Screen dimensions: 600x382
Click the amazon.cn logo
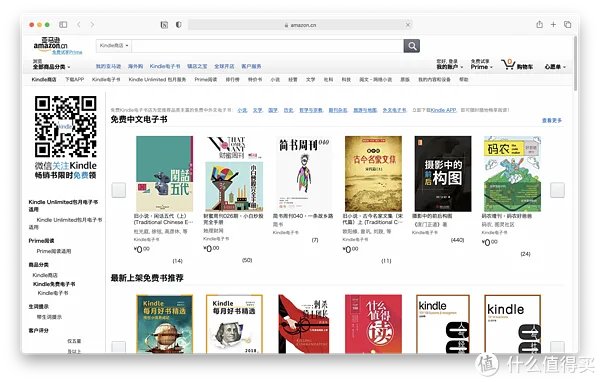(x=50, y=44)
